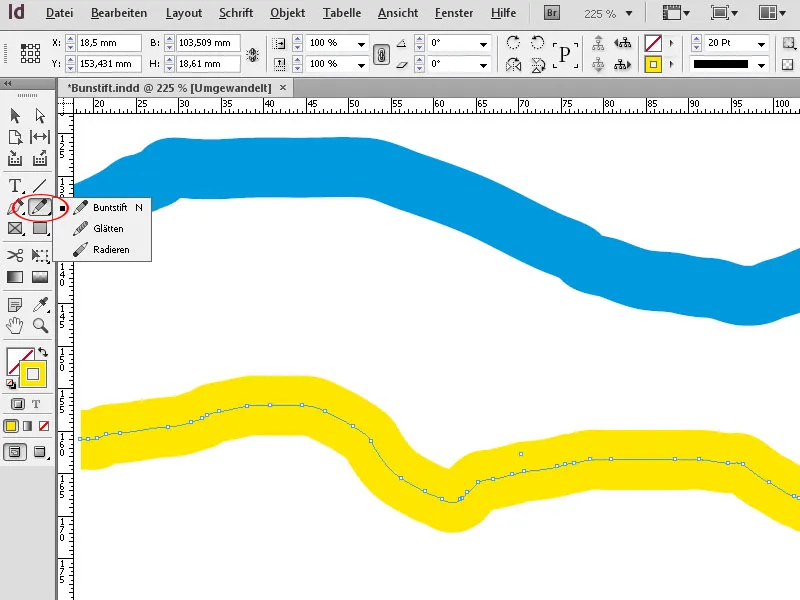Screen dimensions: 800x600
Task: Select the Type tool
Action: pos(15,186)
